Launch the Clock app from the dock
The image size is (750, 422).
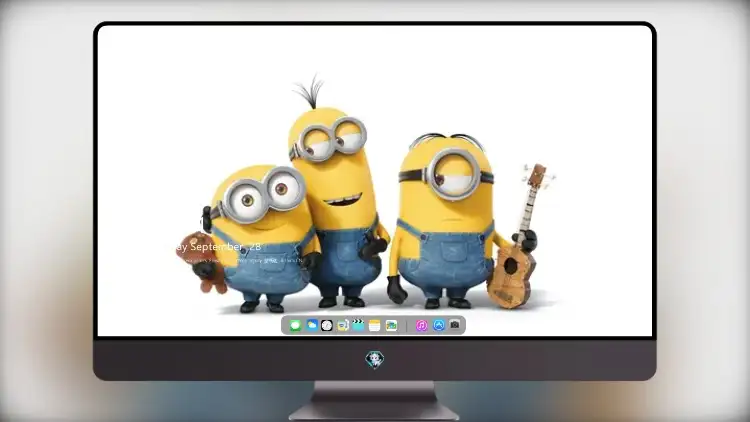click(x=327, y=325)
